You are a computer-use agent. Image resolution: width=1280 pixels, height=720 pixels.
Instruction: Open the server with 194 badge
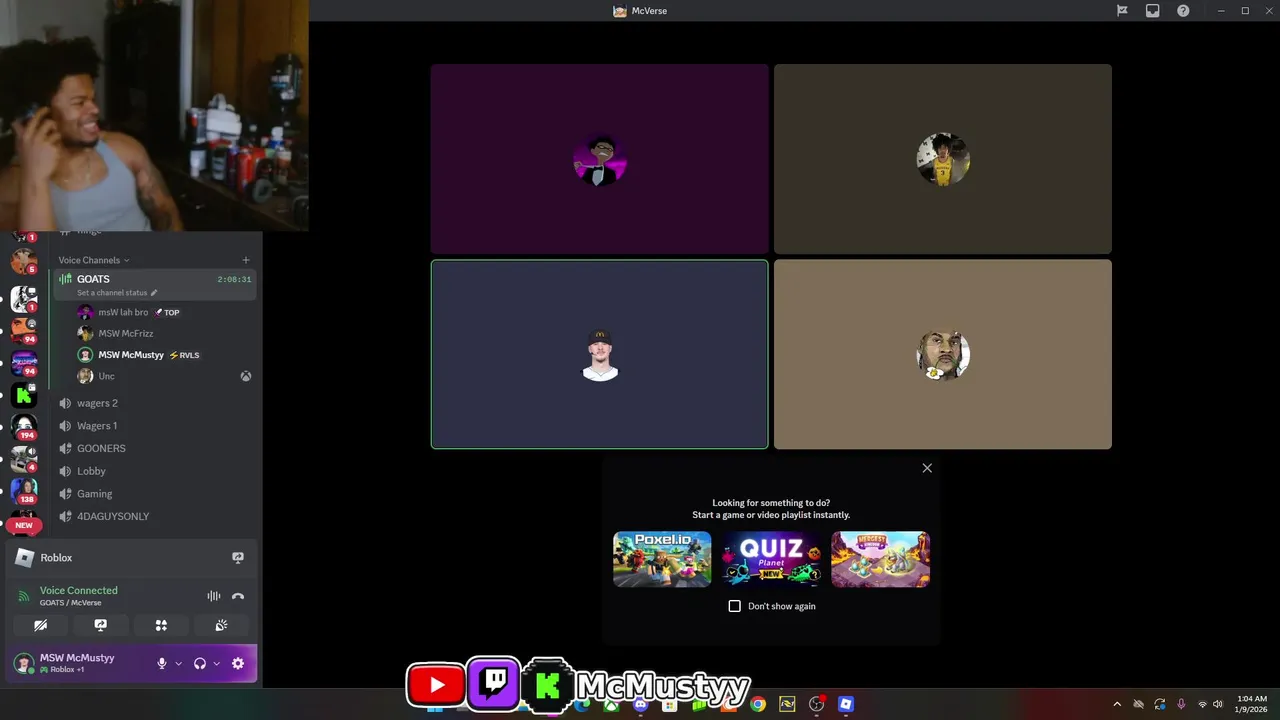tap(24, 427)
